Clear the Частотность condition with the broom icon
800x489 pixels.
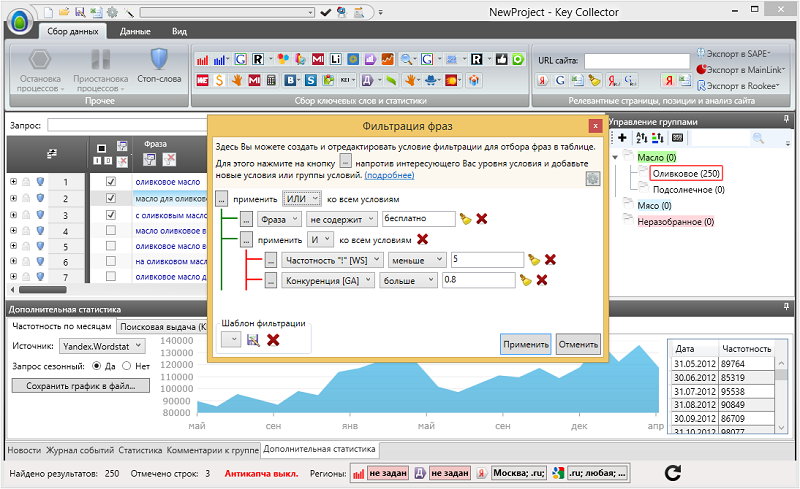click(534, 260)
